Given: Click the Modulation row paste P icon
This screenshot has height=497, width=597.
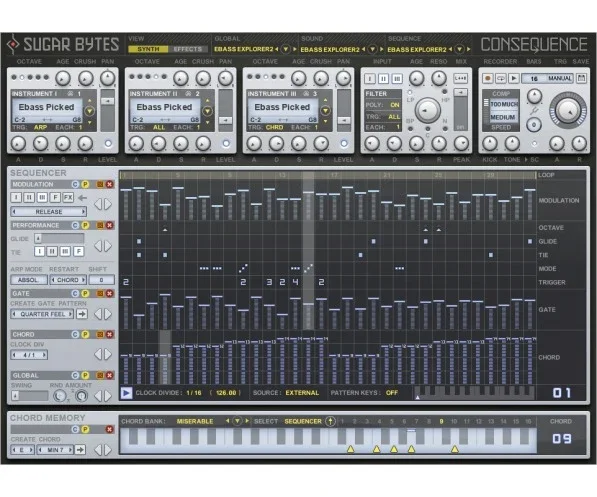Looking at the screenshot, I should (x=85, y=184).
